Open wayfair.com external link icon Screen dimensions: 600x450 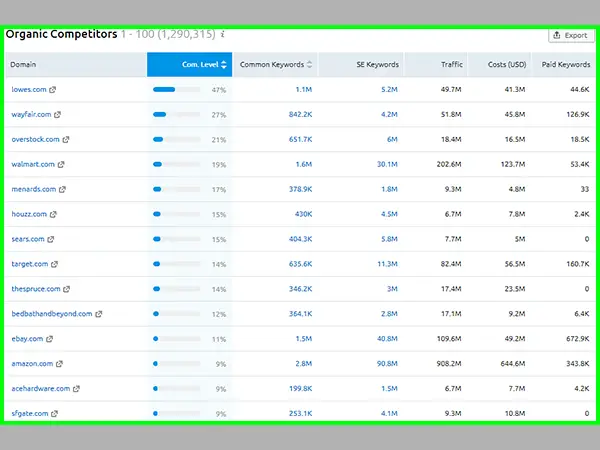pyautogui.click(x=57, y=114)
